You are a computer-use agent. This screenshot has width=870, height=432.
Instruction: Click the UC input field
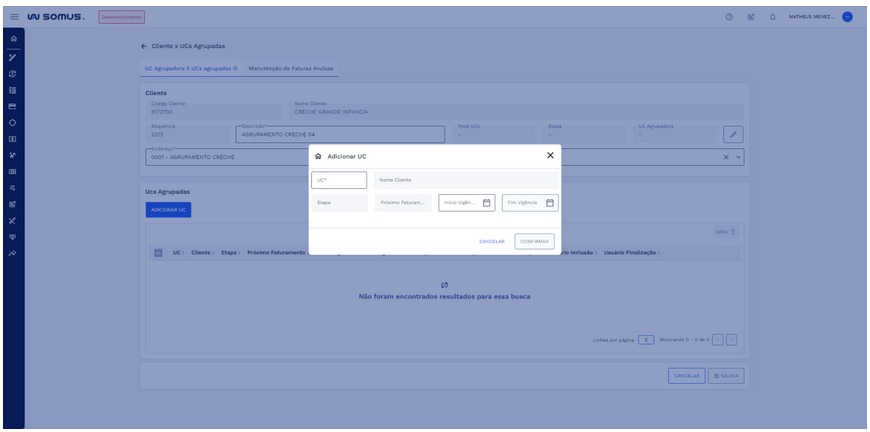tap(339, 180)
